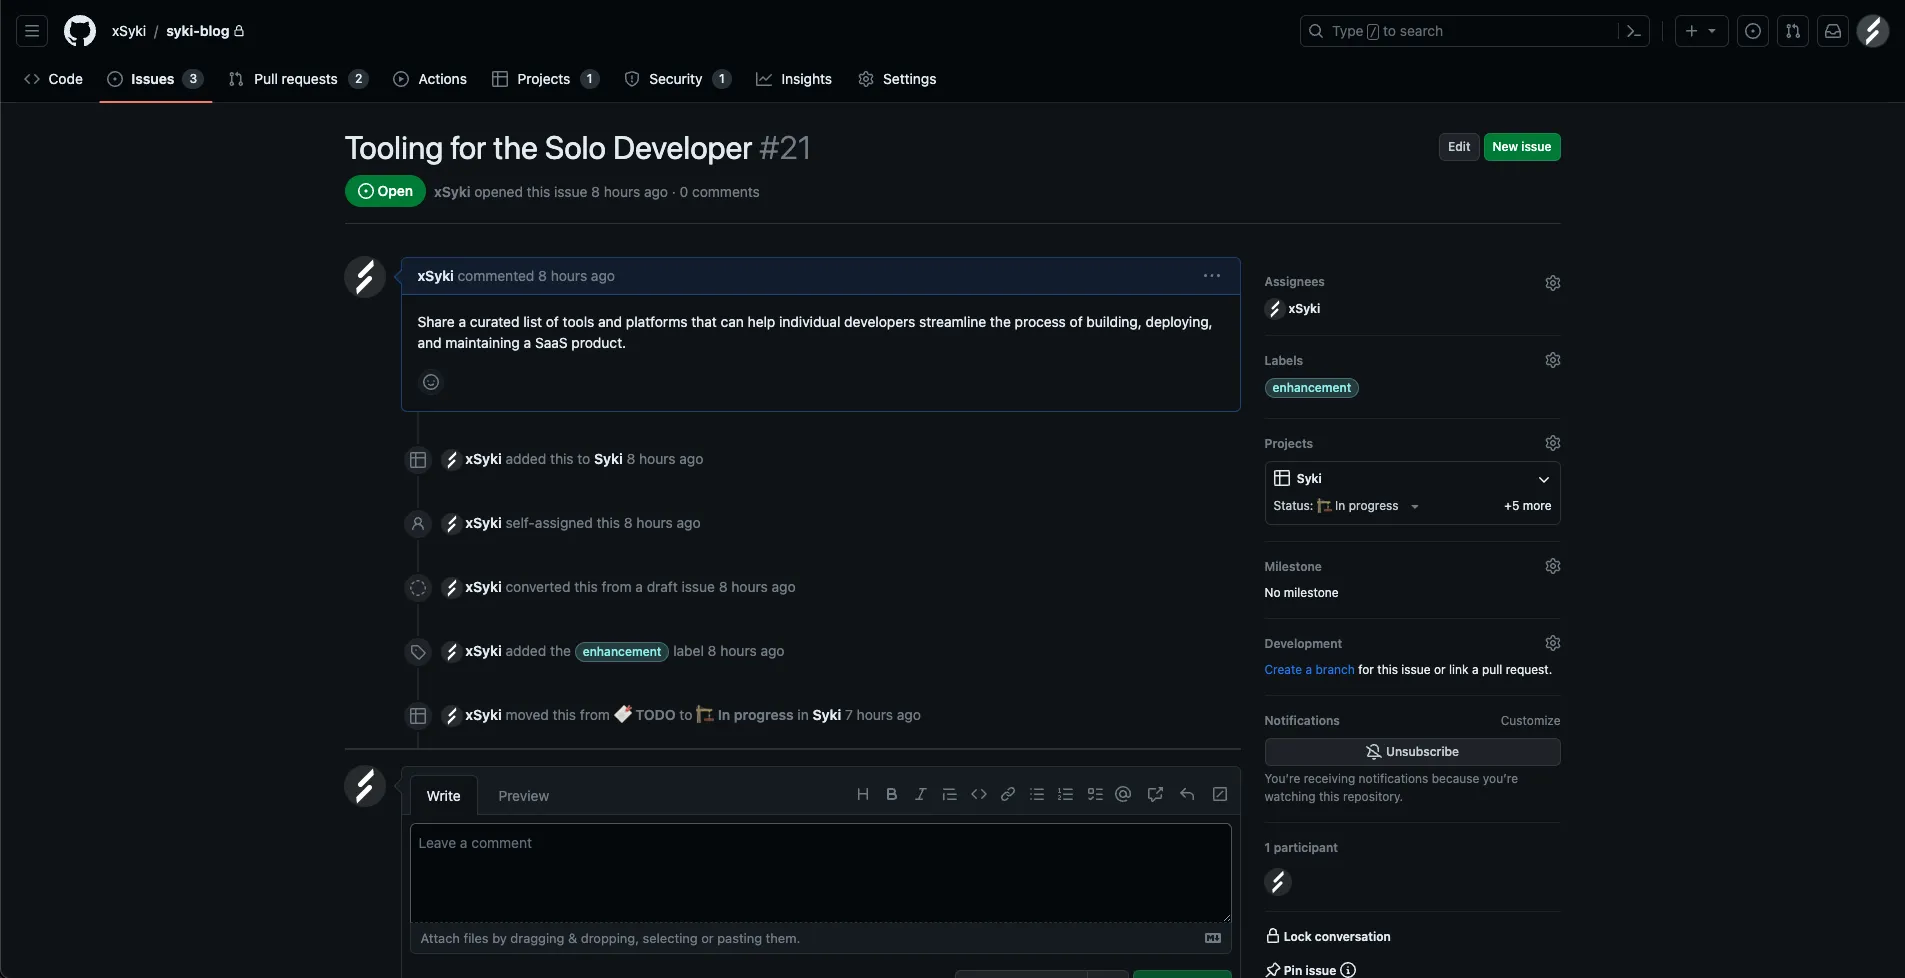Viewport: 1905px width, 978px height.
Task: Click the Create a branch link
Action: coord(1308,670)
